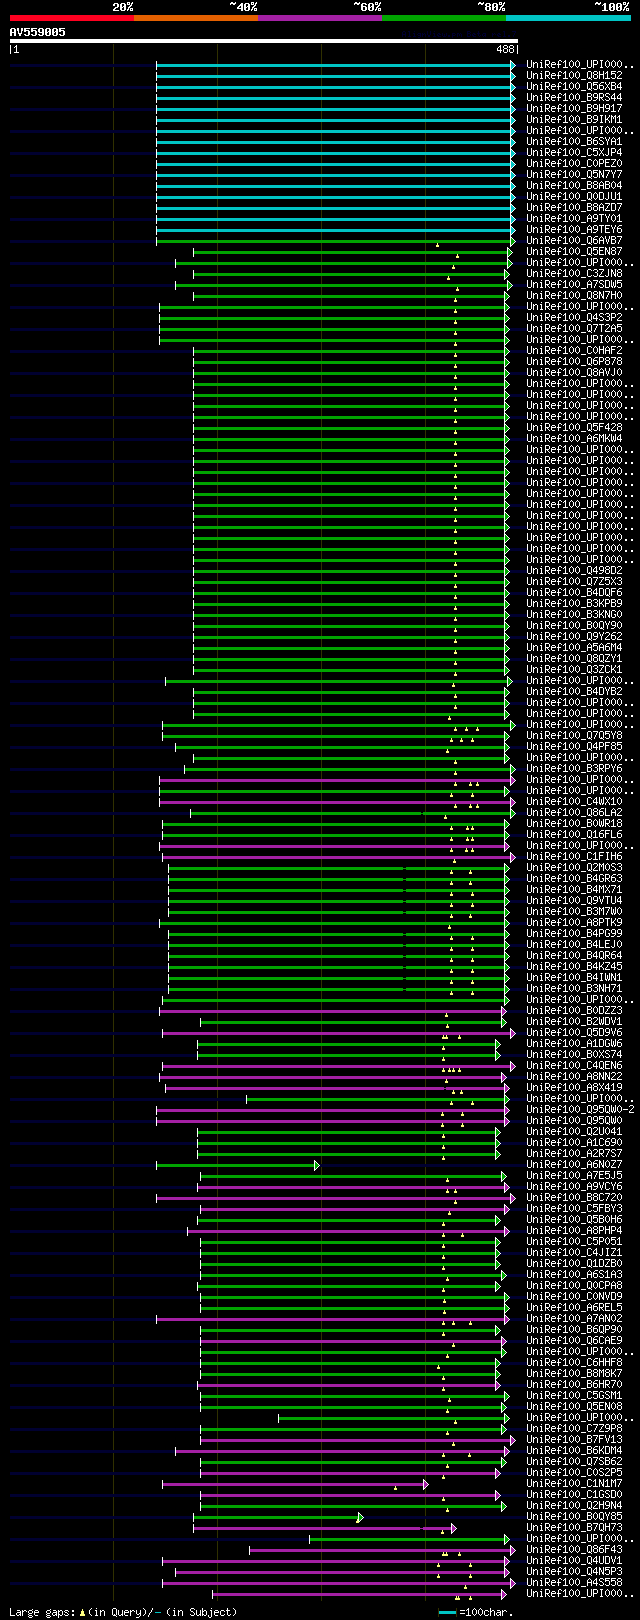Select the UniRef100_Q6AVB7 entry
The width and height of the screenshot is (640, 1620).
(574, 240)
